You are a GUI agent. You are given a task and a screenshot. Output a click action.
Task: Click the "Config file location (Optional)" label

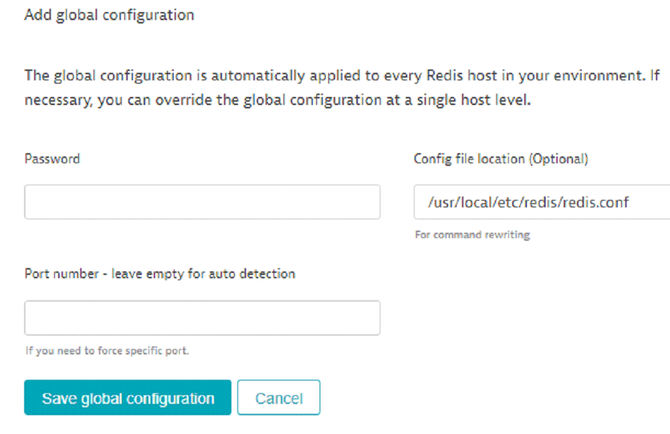click(501, 159)
